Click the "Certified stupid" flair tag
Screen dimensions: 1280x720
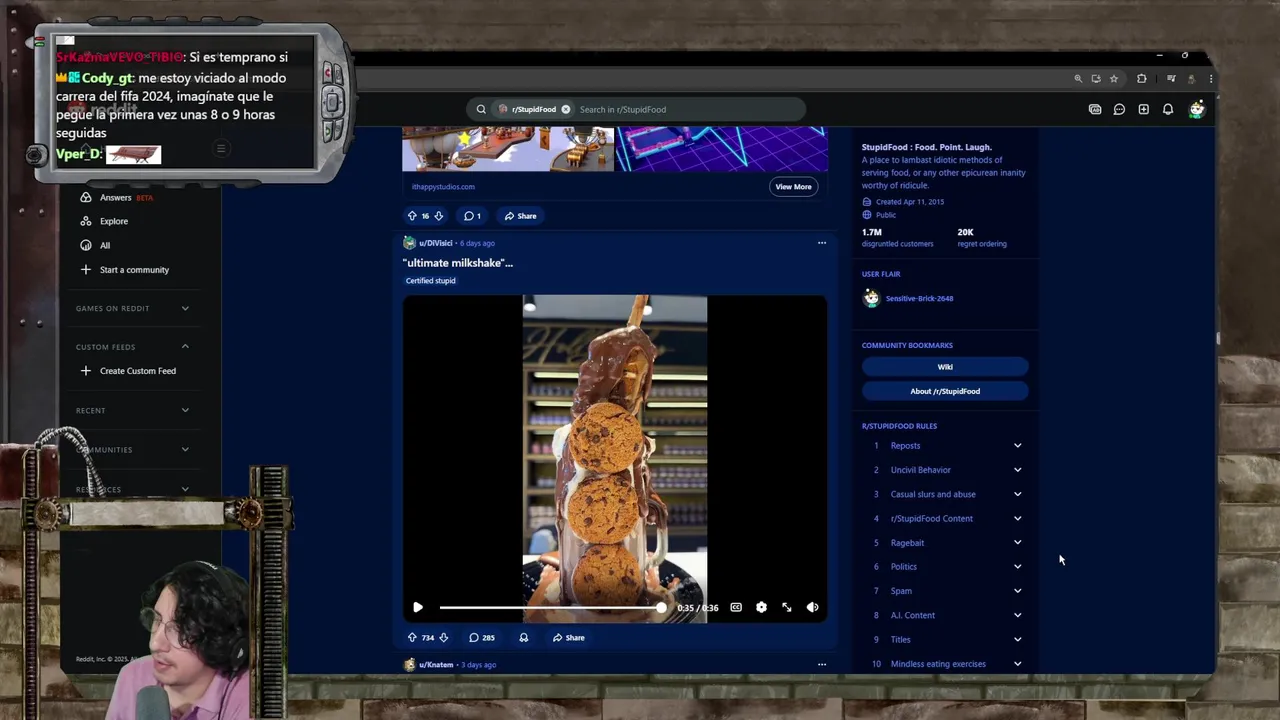tap(430, 281)
